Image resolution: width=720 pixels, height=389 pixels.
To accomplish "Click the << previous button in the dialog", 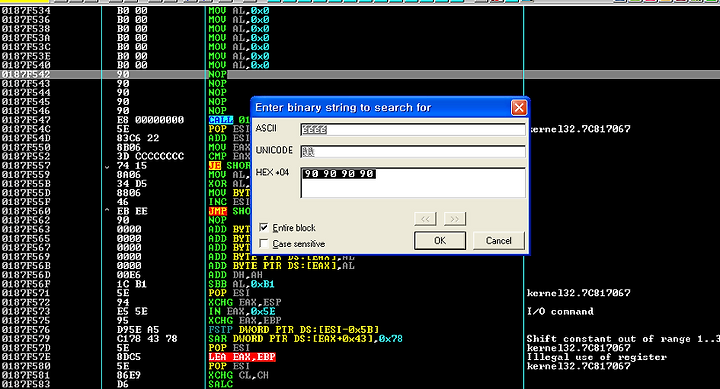I will [425, 219].
